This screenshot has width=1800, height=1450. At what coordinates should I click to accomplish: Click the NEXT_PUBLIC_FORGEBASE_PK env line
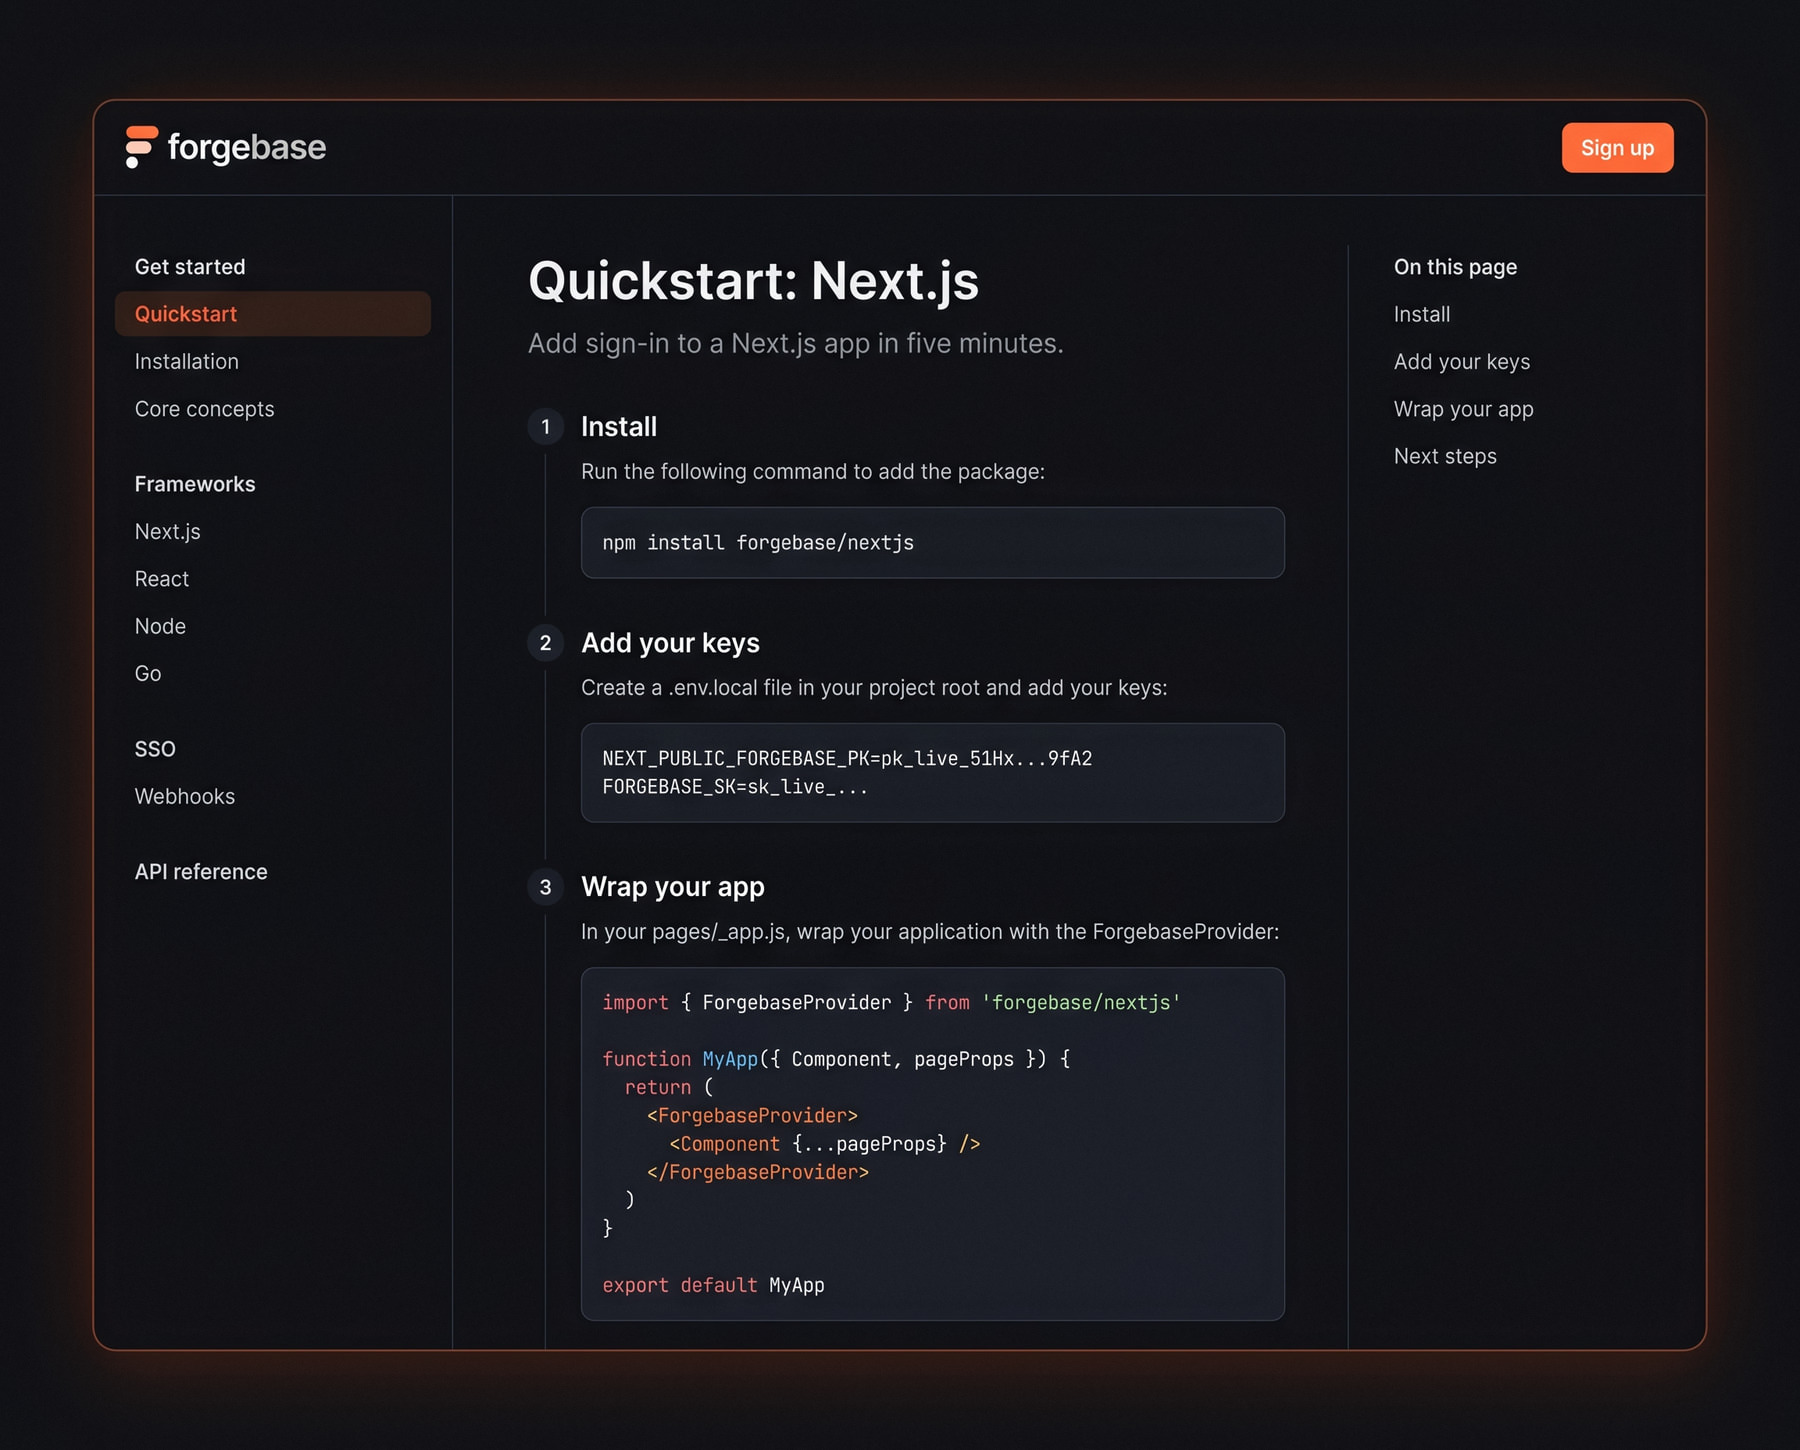[x=847, y=758]
